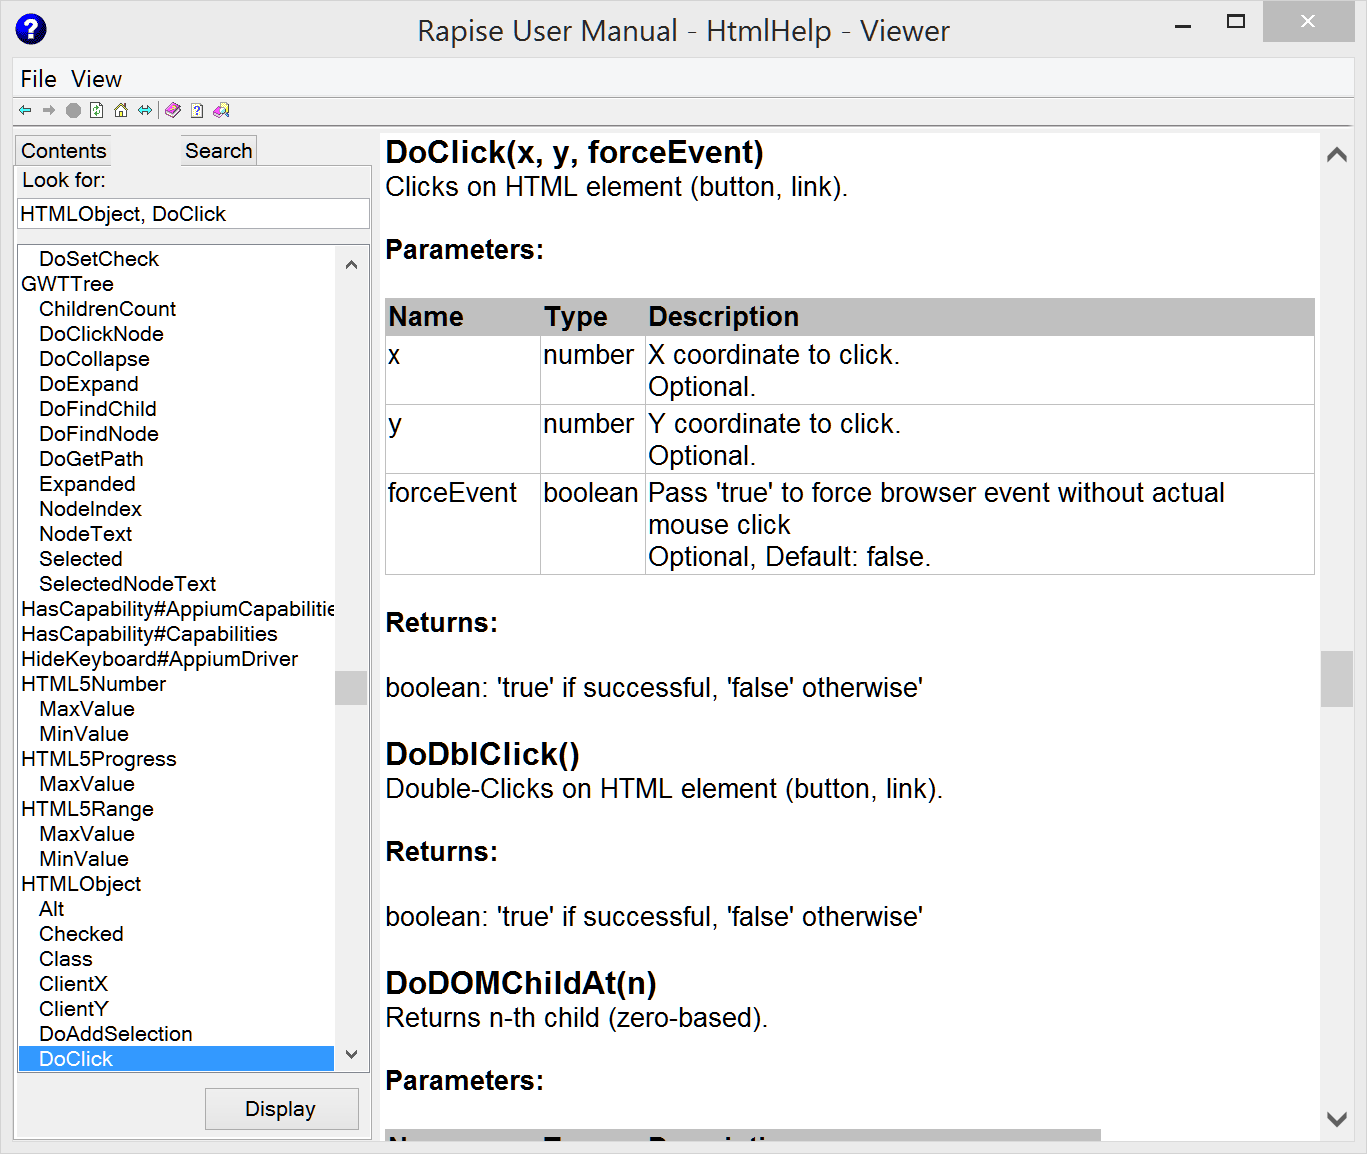Switch to the Search tab
1367x1154 pixels.
[x=218, y=151]
